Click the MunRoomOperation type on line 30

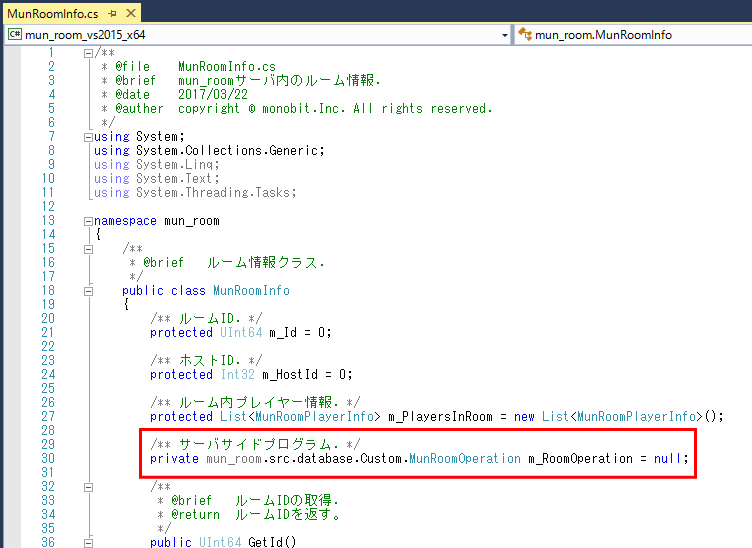[x=465, y=458]
